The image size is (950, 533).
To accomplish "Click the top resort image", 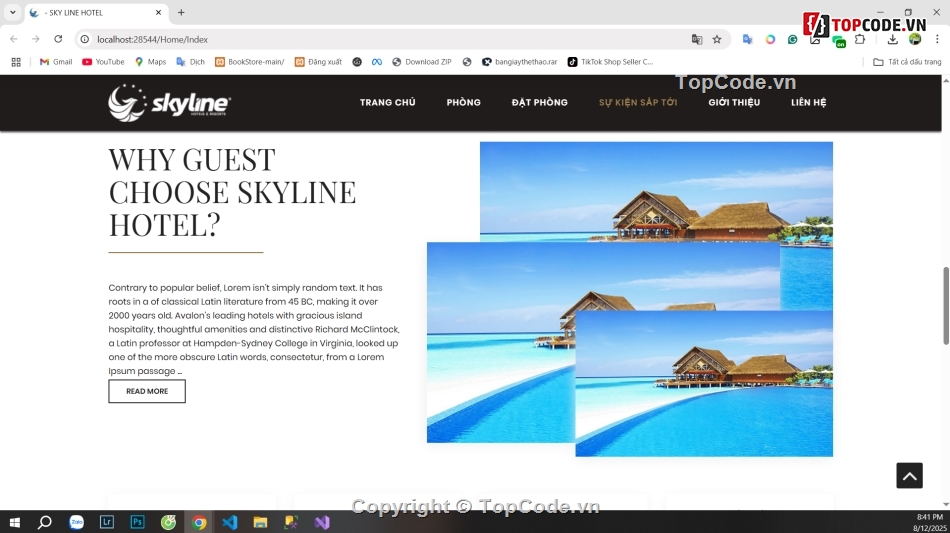I will (656, 191).
